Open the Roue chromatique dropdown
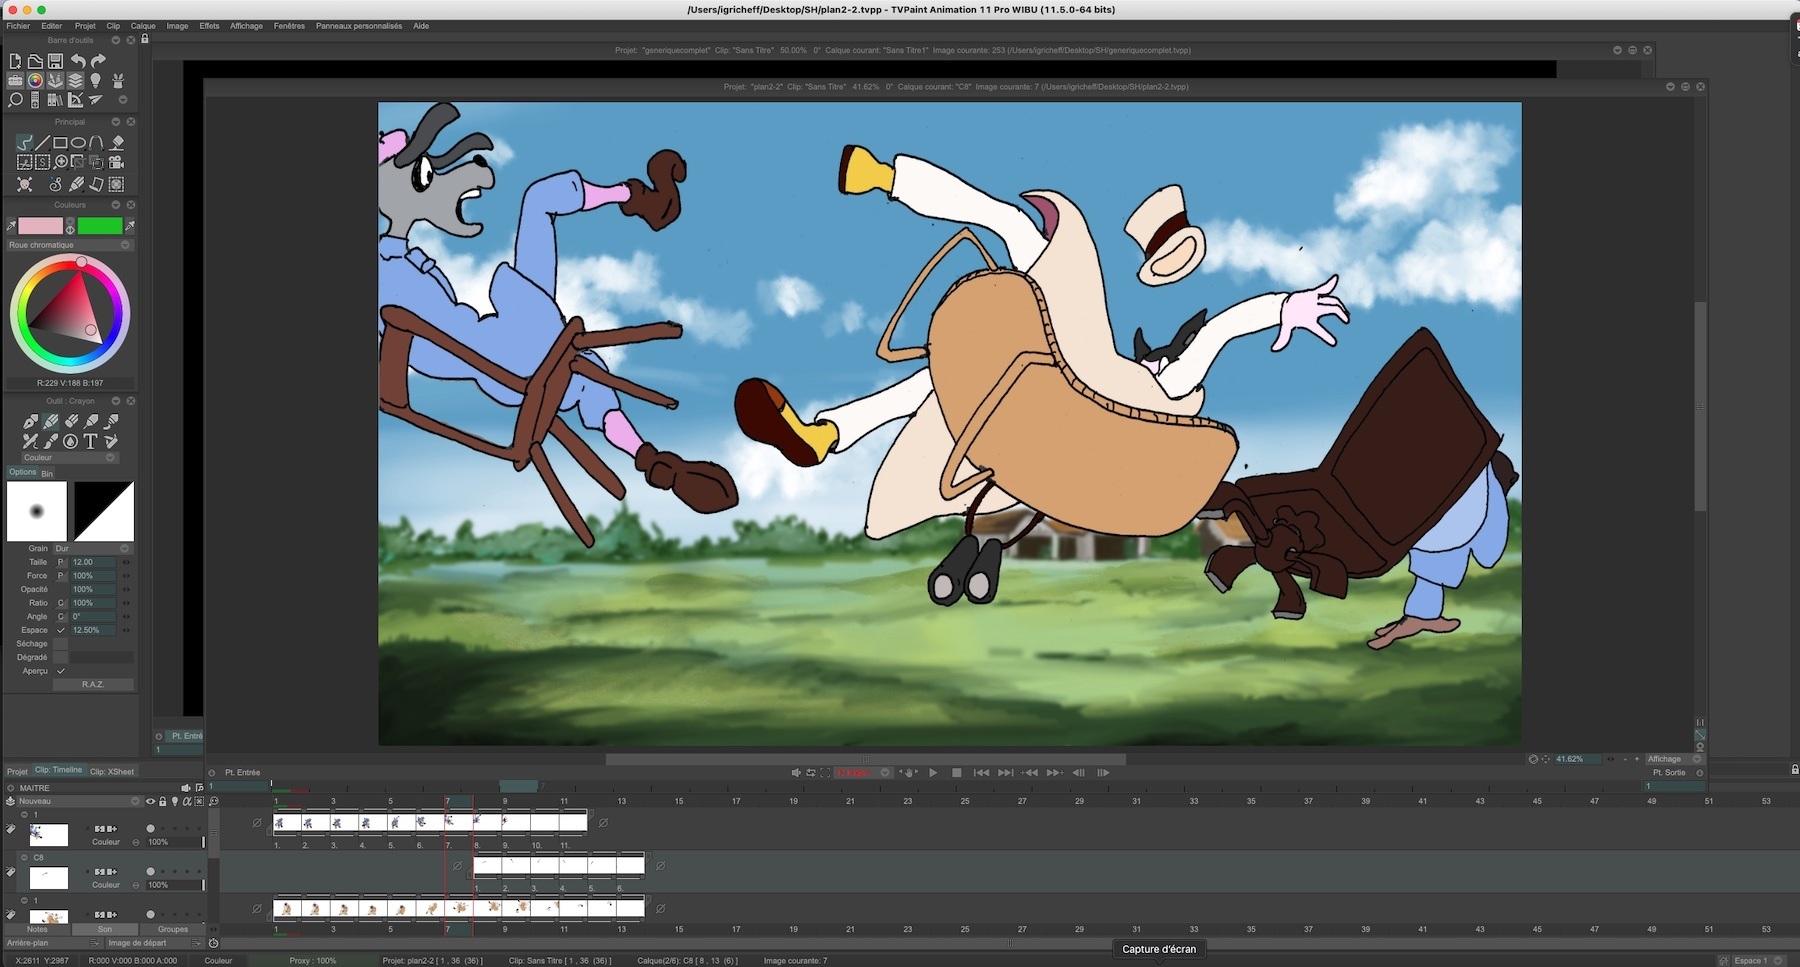The height and width of the screenshot is (967, 1800). pyautogui.click(x=69, y=245)
